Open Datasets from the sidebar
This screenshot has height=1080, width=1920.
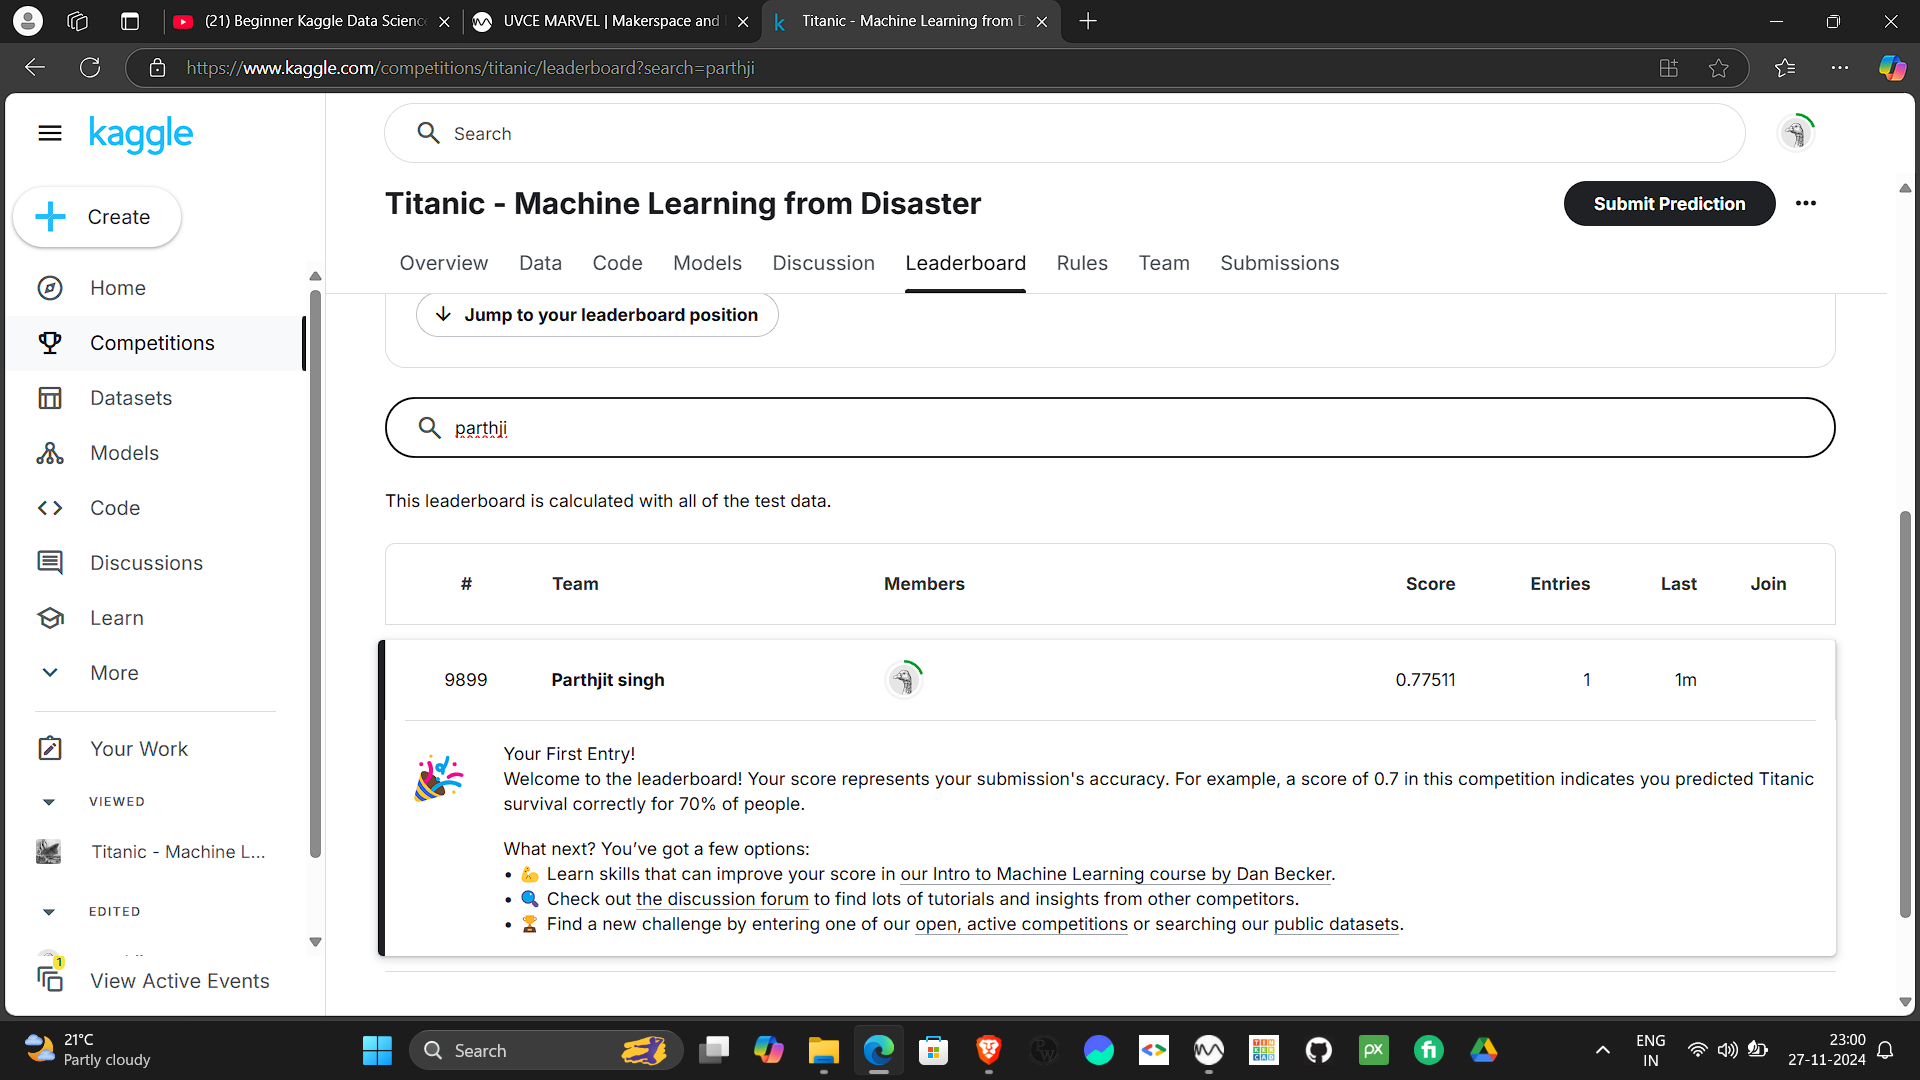130,398
